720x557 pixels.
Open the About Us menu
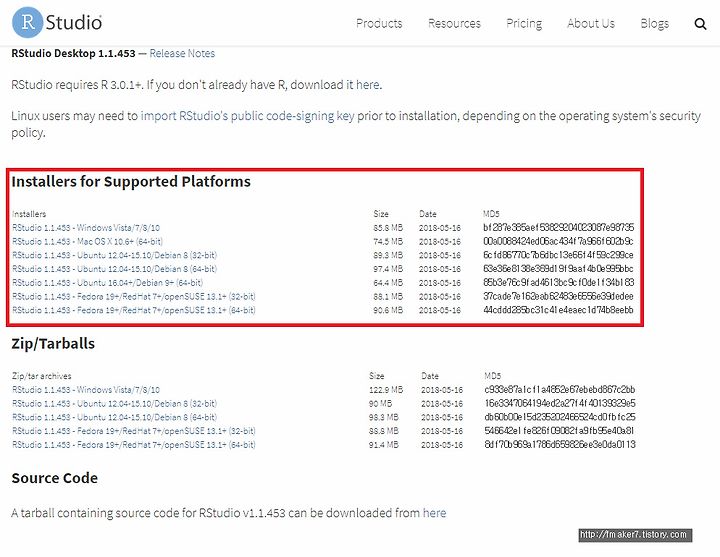click(x=591, y=23)
